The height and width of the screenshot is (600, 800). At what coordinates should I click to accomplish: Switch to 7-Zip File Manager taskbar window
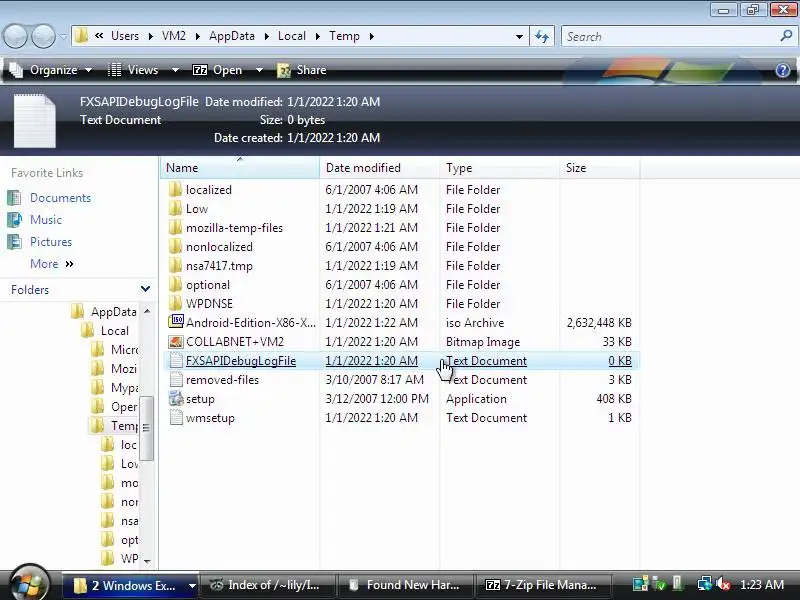click(543, 585)
